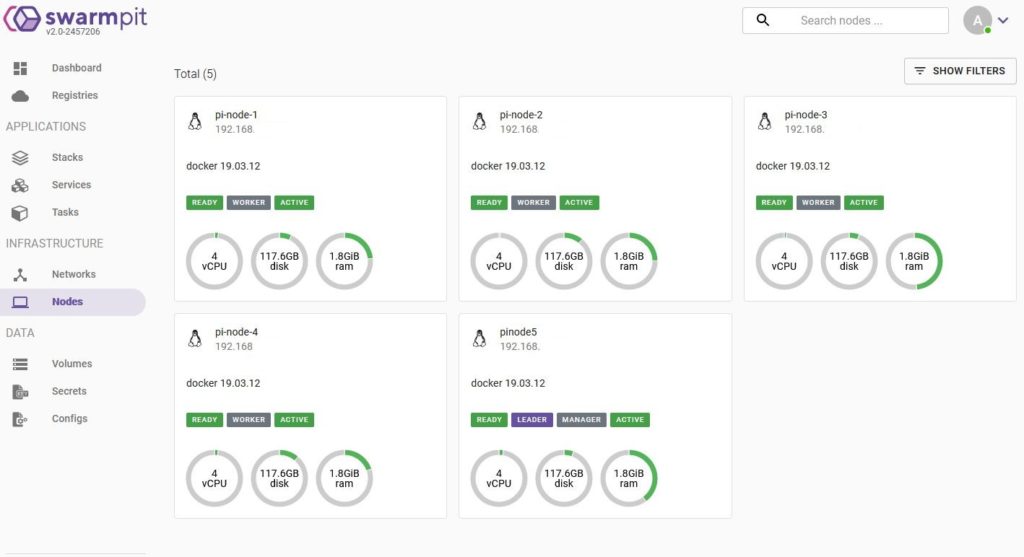
Task: Click the Dashboard grid icon in sidebar
Action: pyautogui.click(x=20, y=68)
